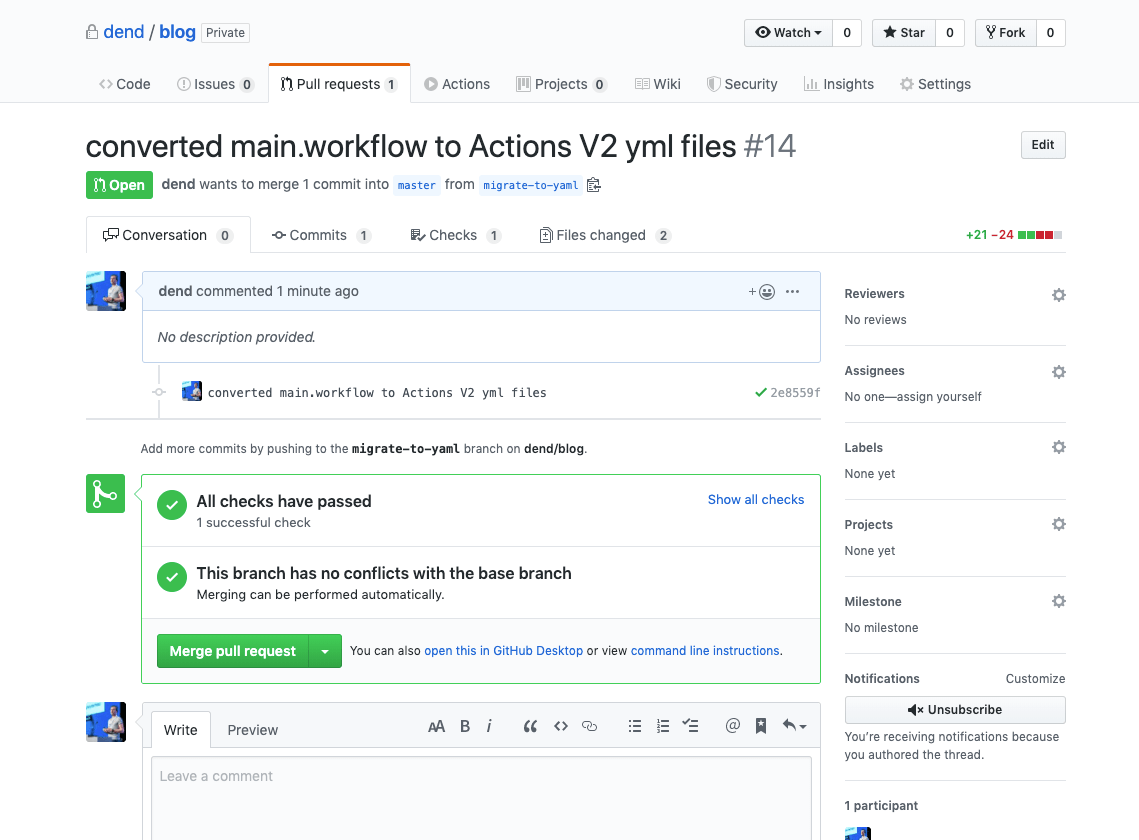This screenshot has width=1139, height=840.
Task: Open the Reviewers gear settings
Action: pos(1058,294)
